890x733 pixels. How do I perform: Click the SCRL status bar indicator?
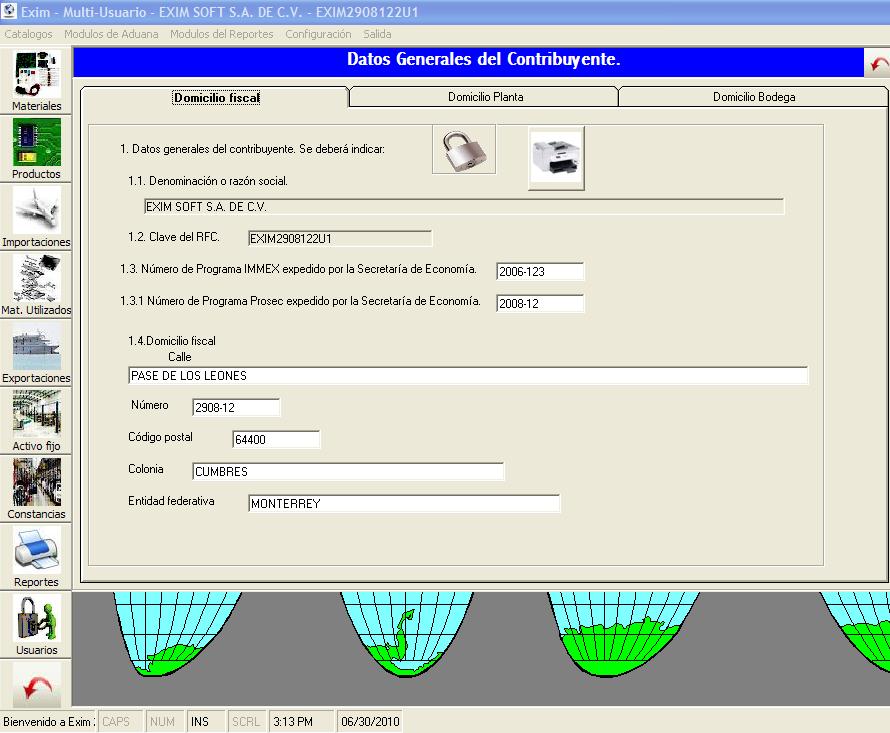point(247,722)
